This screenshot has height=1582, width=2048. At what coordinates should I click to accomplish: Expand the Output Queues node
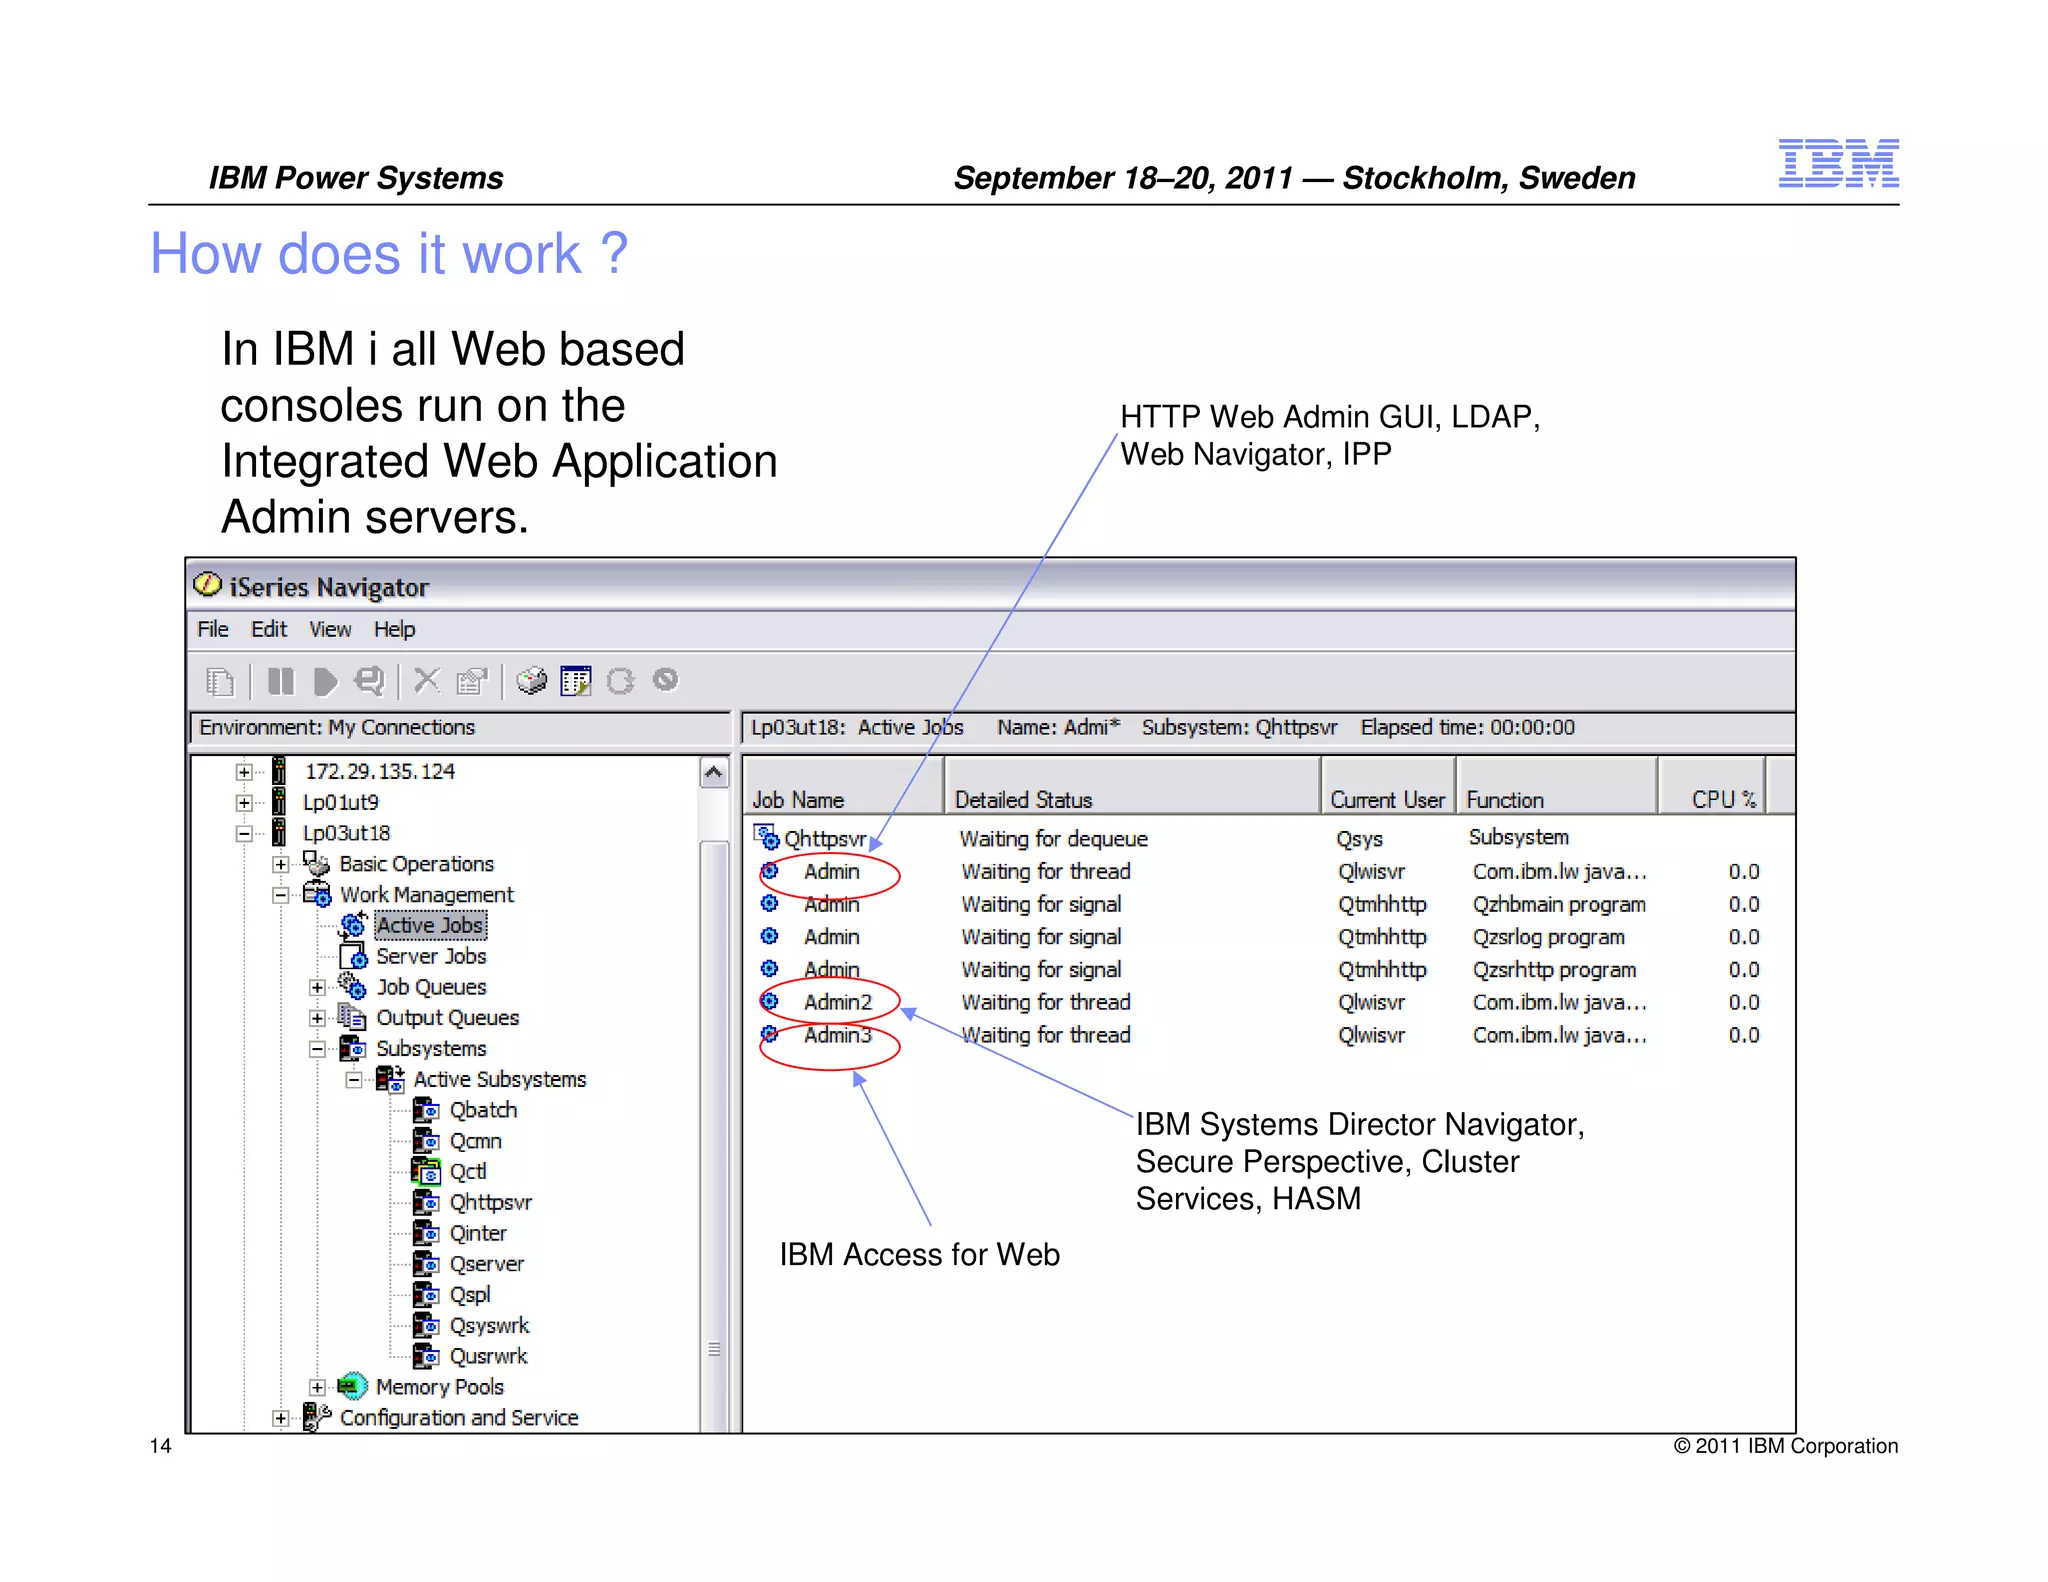(x=317, y=1018)
